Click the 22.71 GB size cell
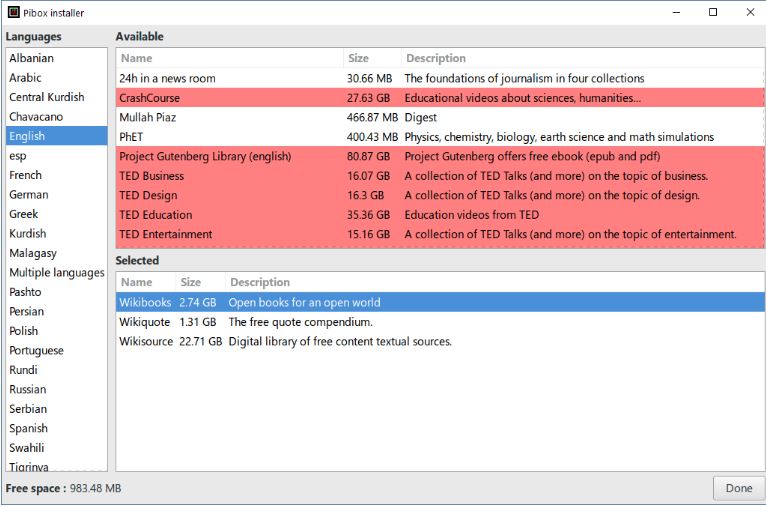Image resolution: width=766 pixels, height=506 pixels. tap(200, 341)
